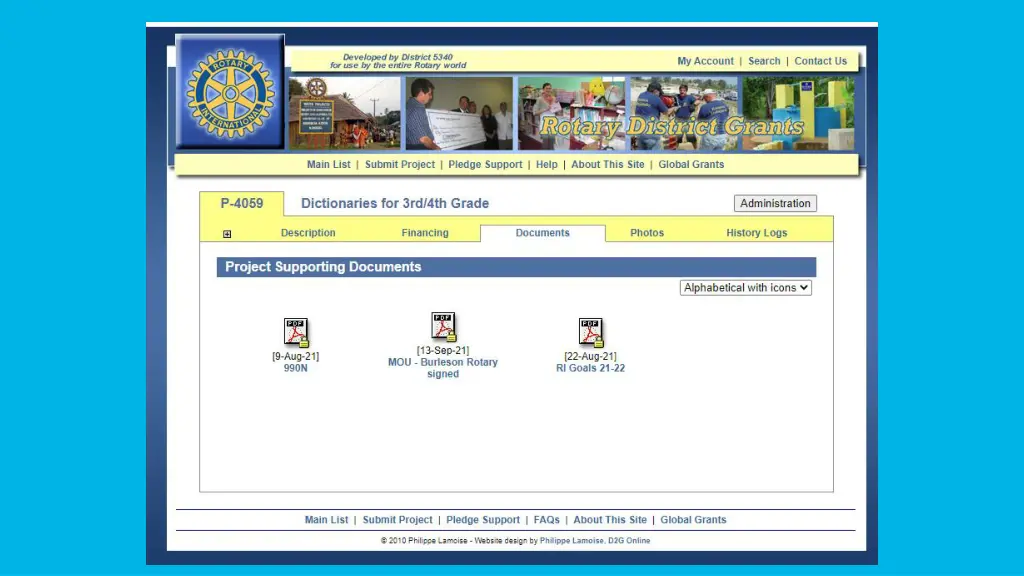Open About This Site in footer navigation
This screenshot has width=1024, height=576.
(610, 520)
